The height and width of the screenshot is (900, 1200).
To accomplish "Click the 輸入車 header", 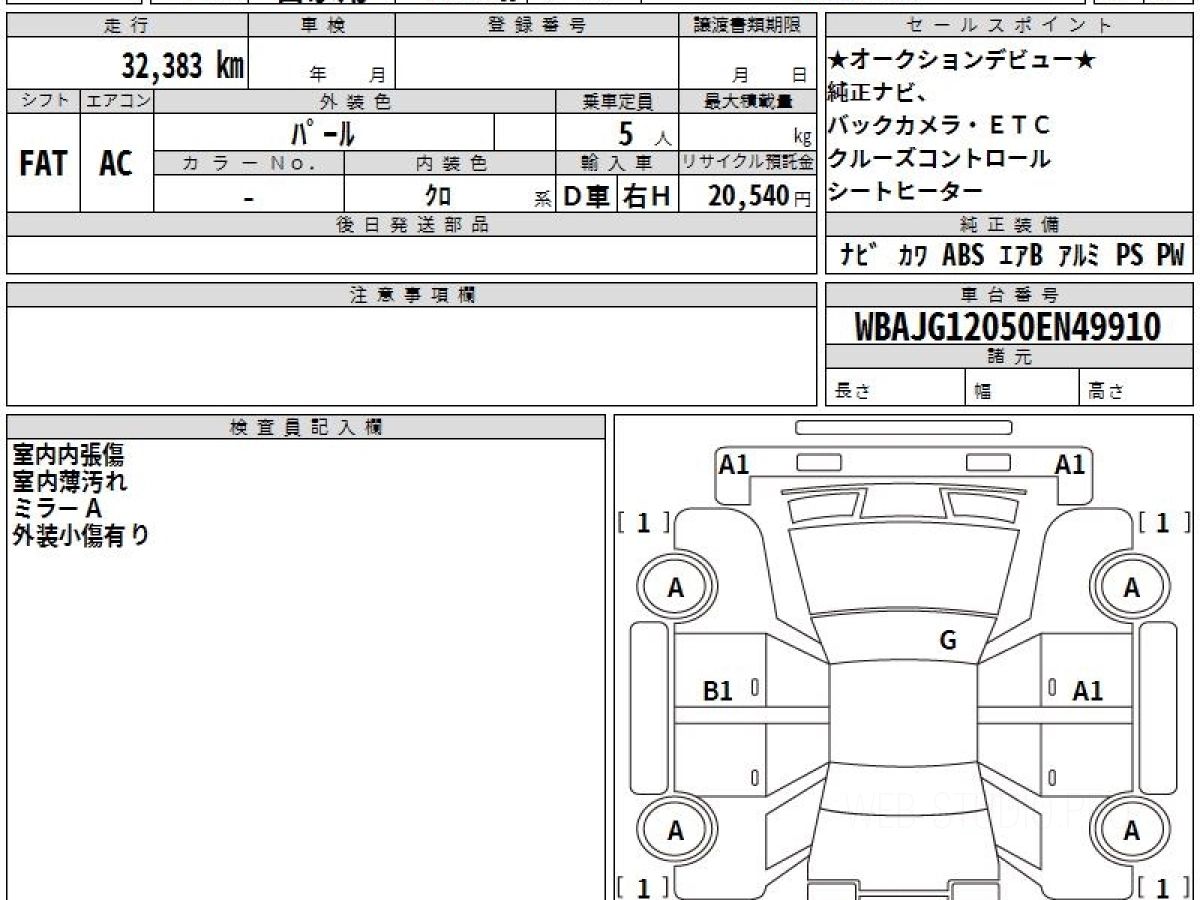I will coord(617,163).
